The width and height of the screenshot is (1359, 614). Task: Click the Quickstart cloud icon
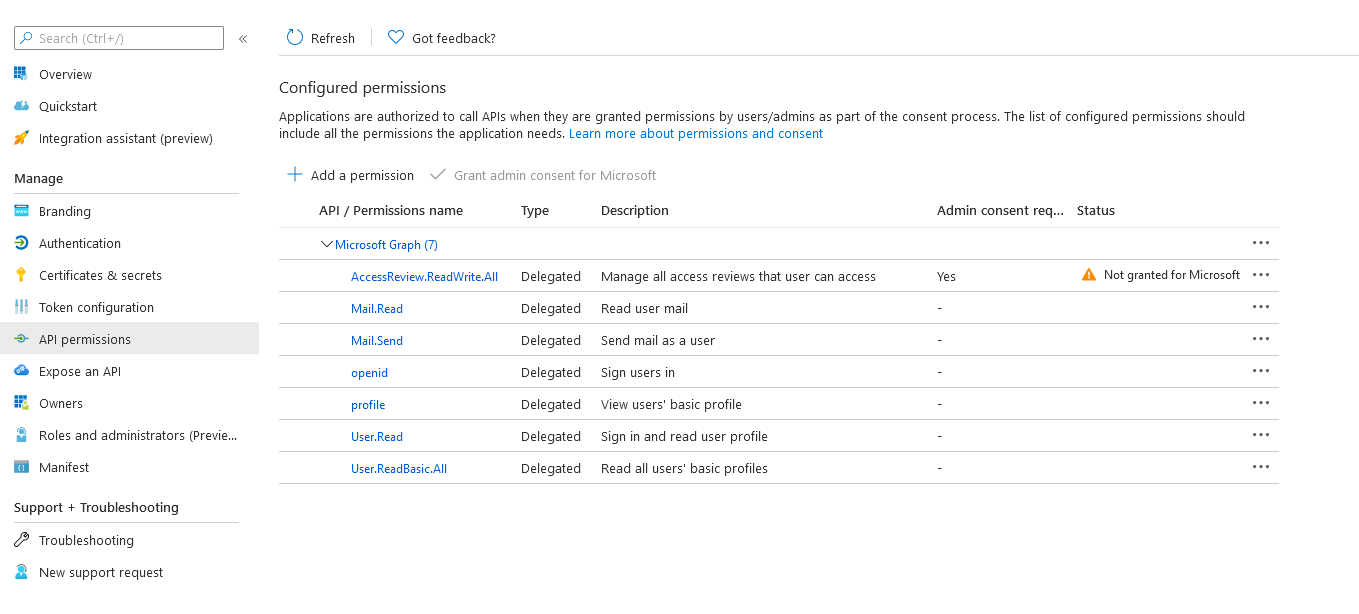click(x=21, y=106)
